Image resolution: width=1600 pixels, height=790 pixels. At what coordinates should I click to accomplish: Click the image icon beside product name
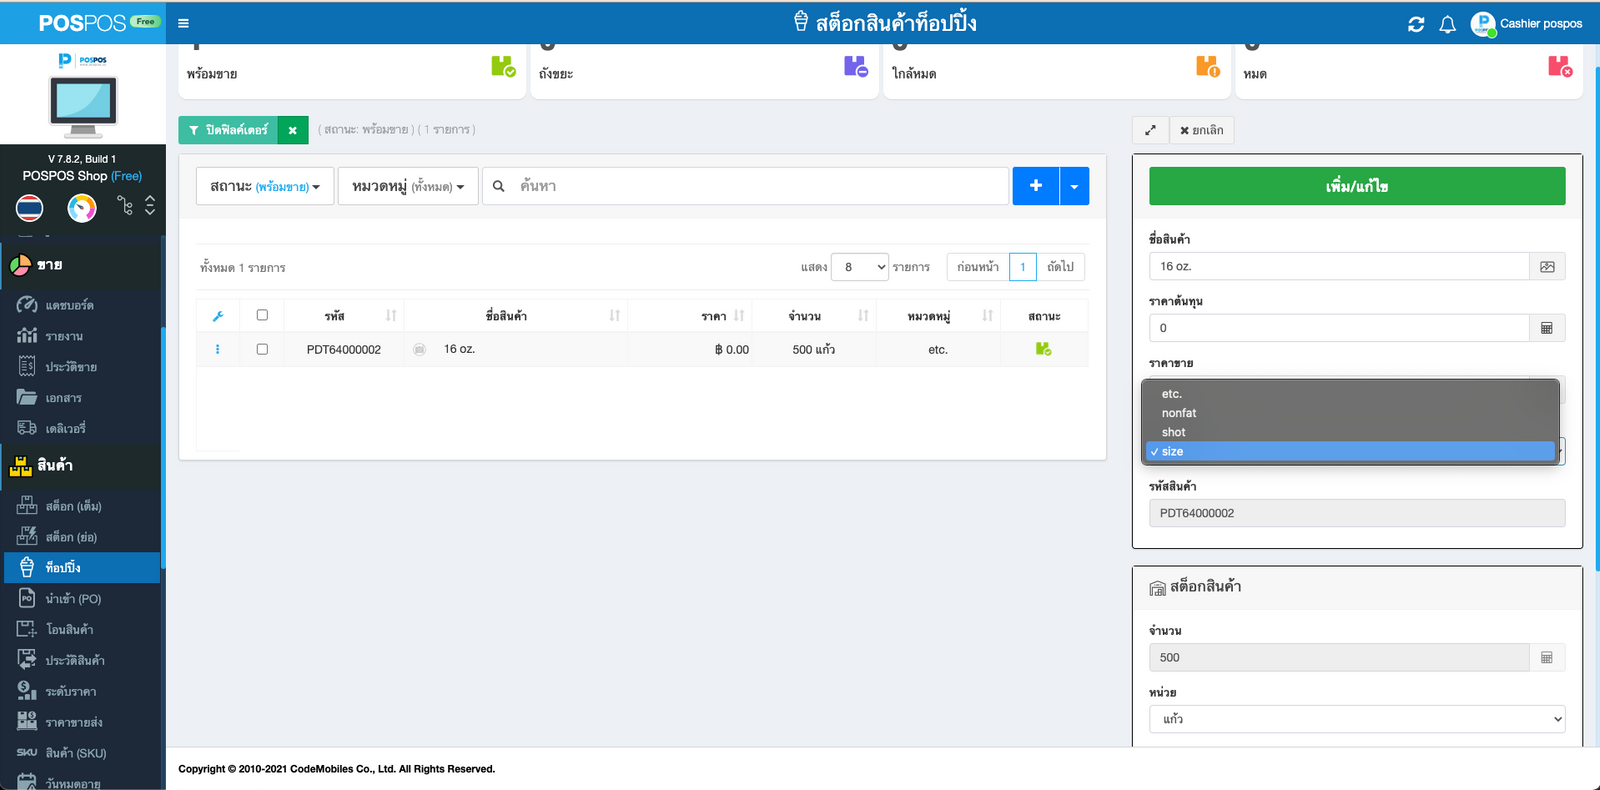1546,267
